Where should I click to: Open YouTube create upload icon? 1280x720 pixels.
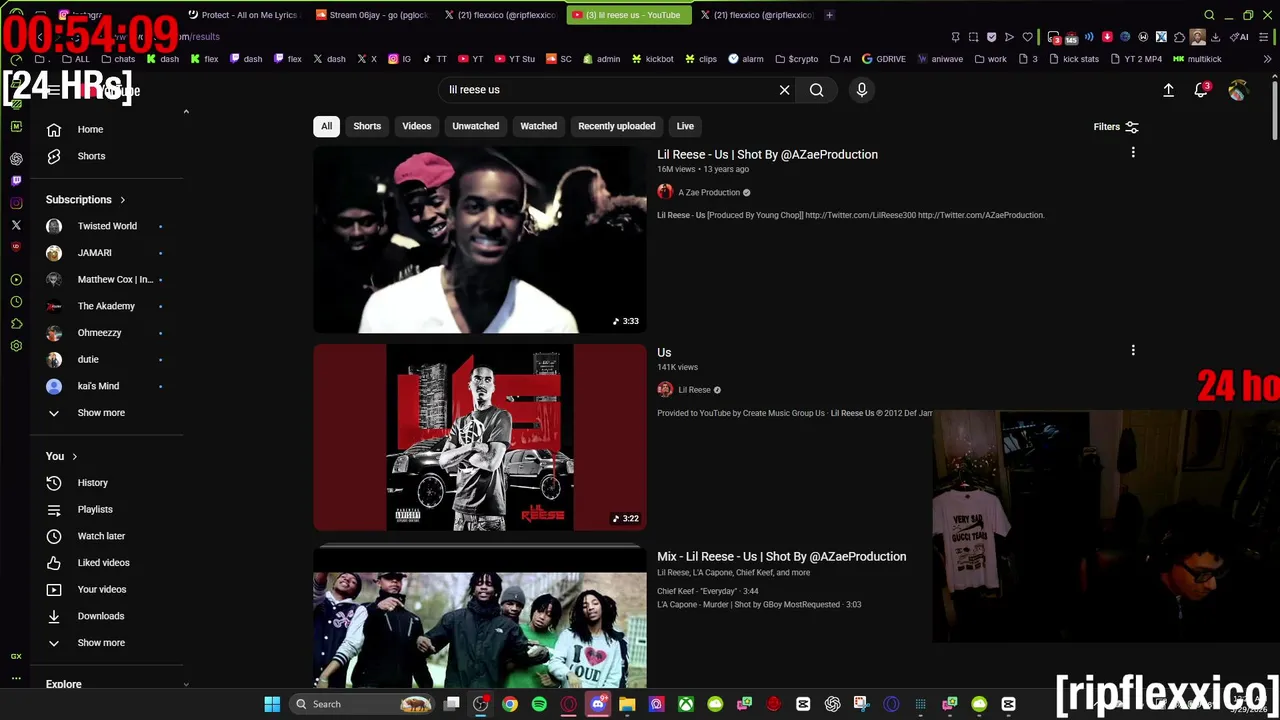coord(1168,90)
